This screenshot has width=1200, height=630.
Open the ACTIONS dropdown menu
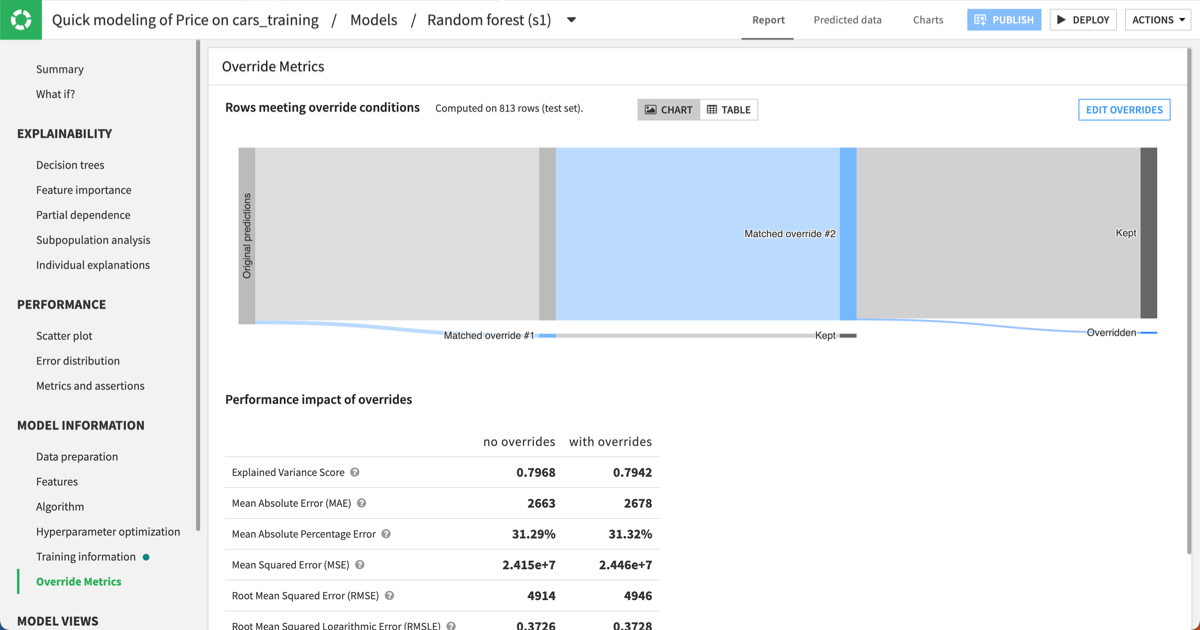1157,19
